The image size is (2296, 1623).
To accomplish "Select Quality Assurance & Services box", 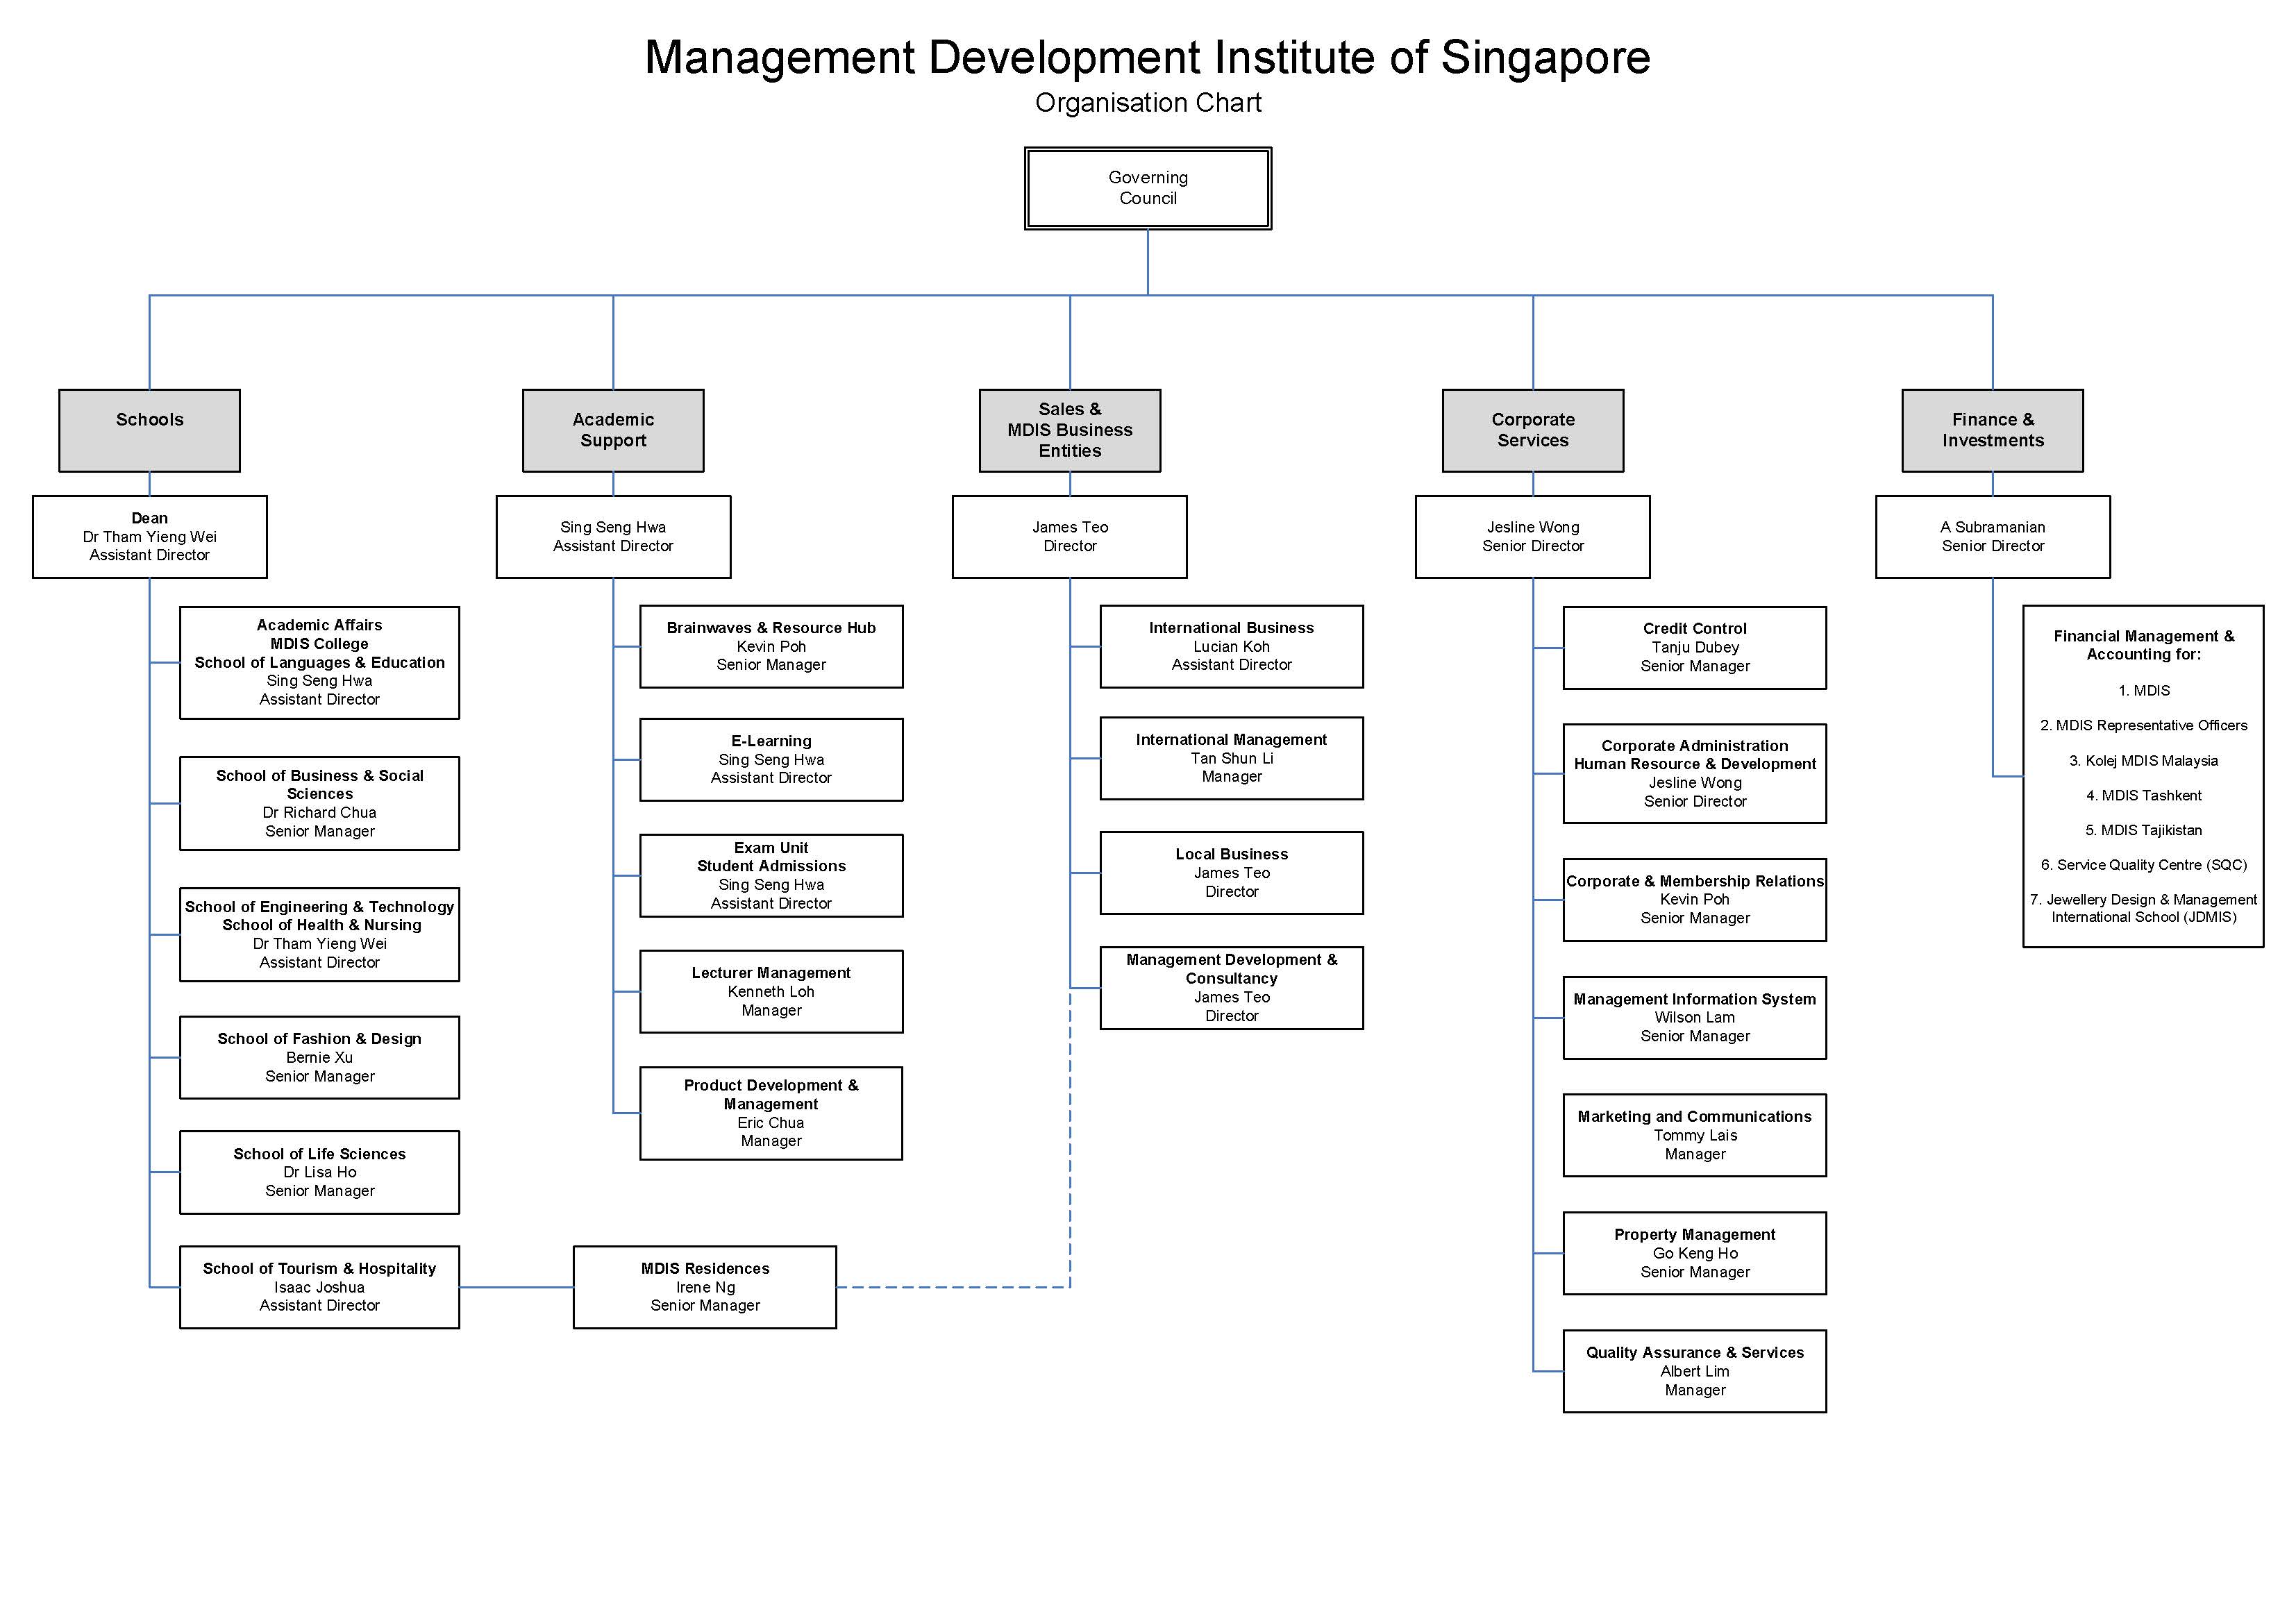I will [x=1695, y=1371].
